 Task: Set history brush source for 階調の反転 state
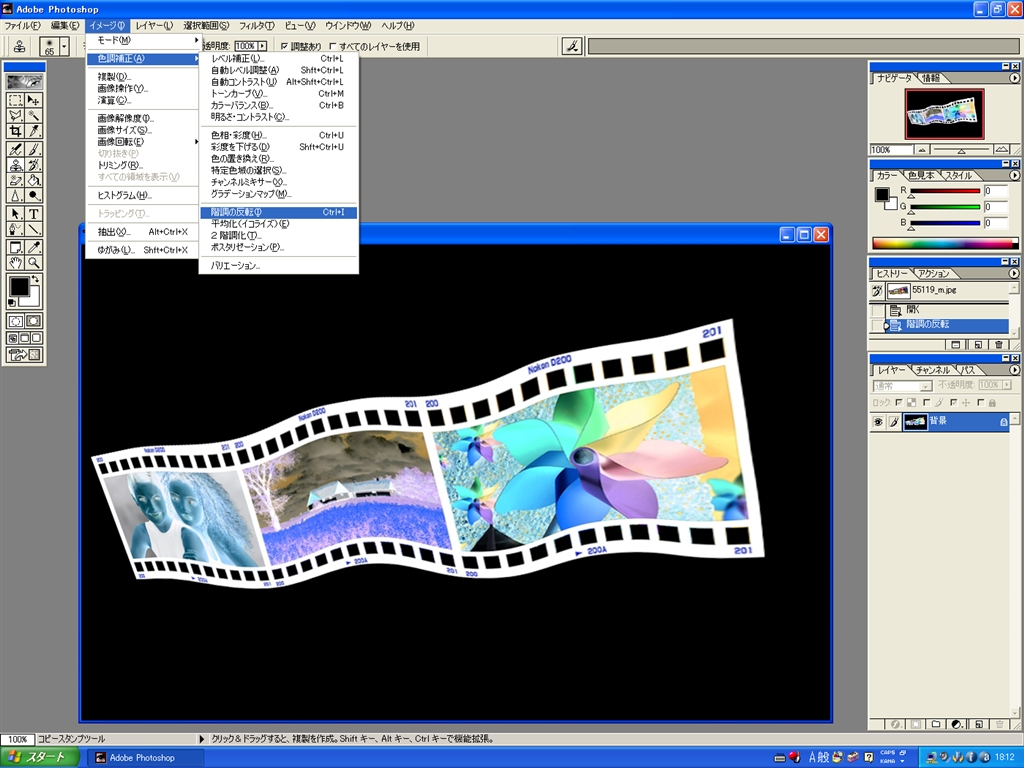[x=877, y=325]
